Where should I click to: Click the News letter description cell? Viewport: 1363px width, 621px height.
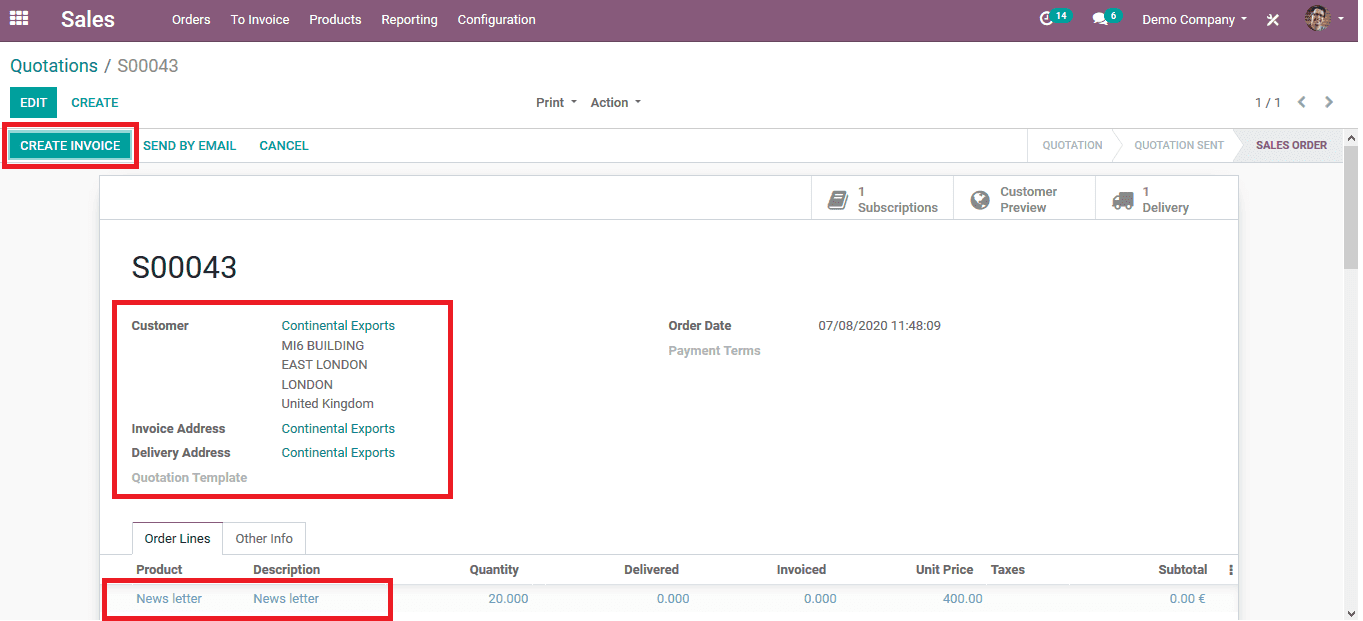[x=286, y=599]
